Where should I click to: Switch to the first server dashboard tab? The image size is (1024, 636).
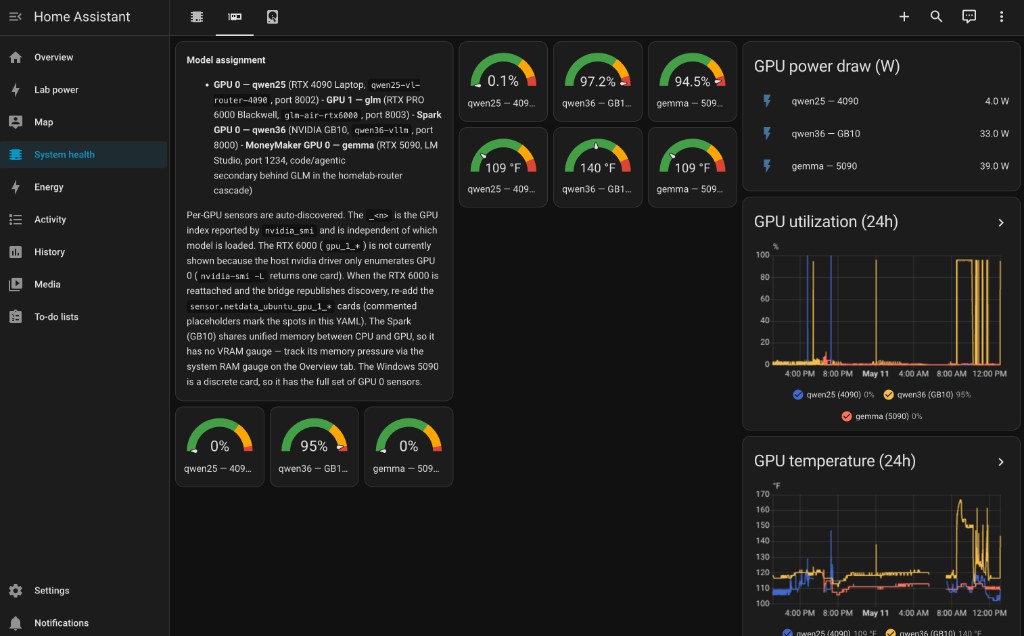197,17
